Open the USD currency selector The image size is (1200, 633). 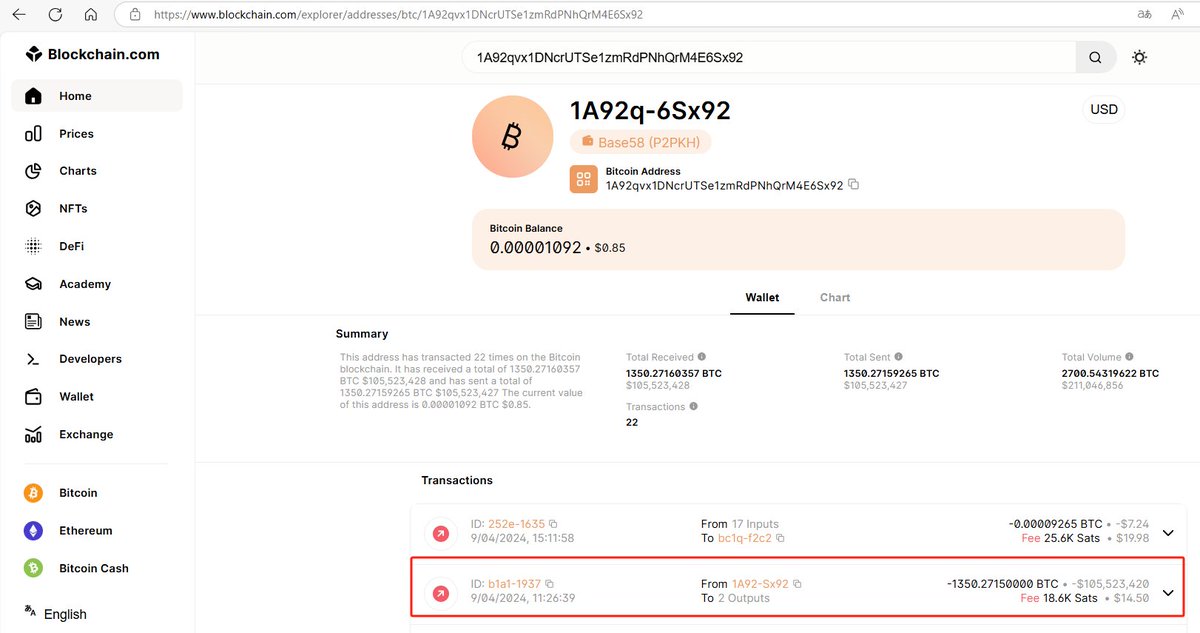[1103, 109]
